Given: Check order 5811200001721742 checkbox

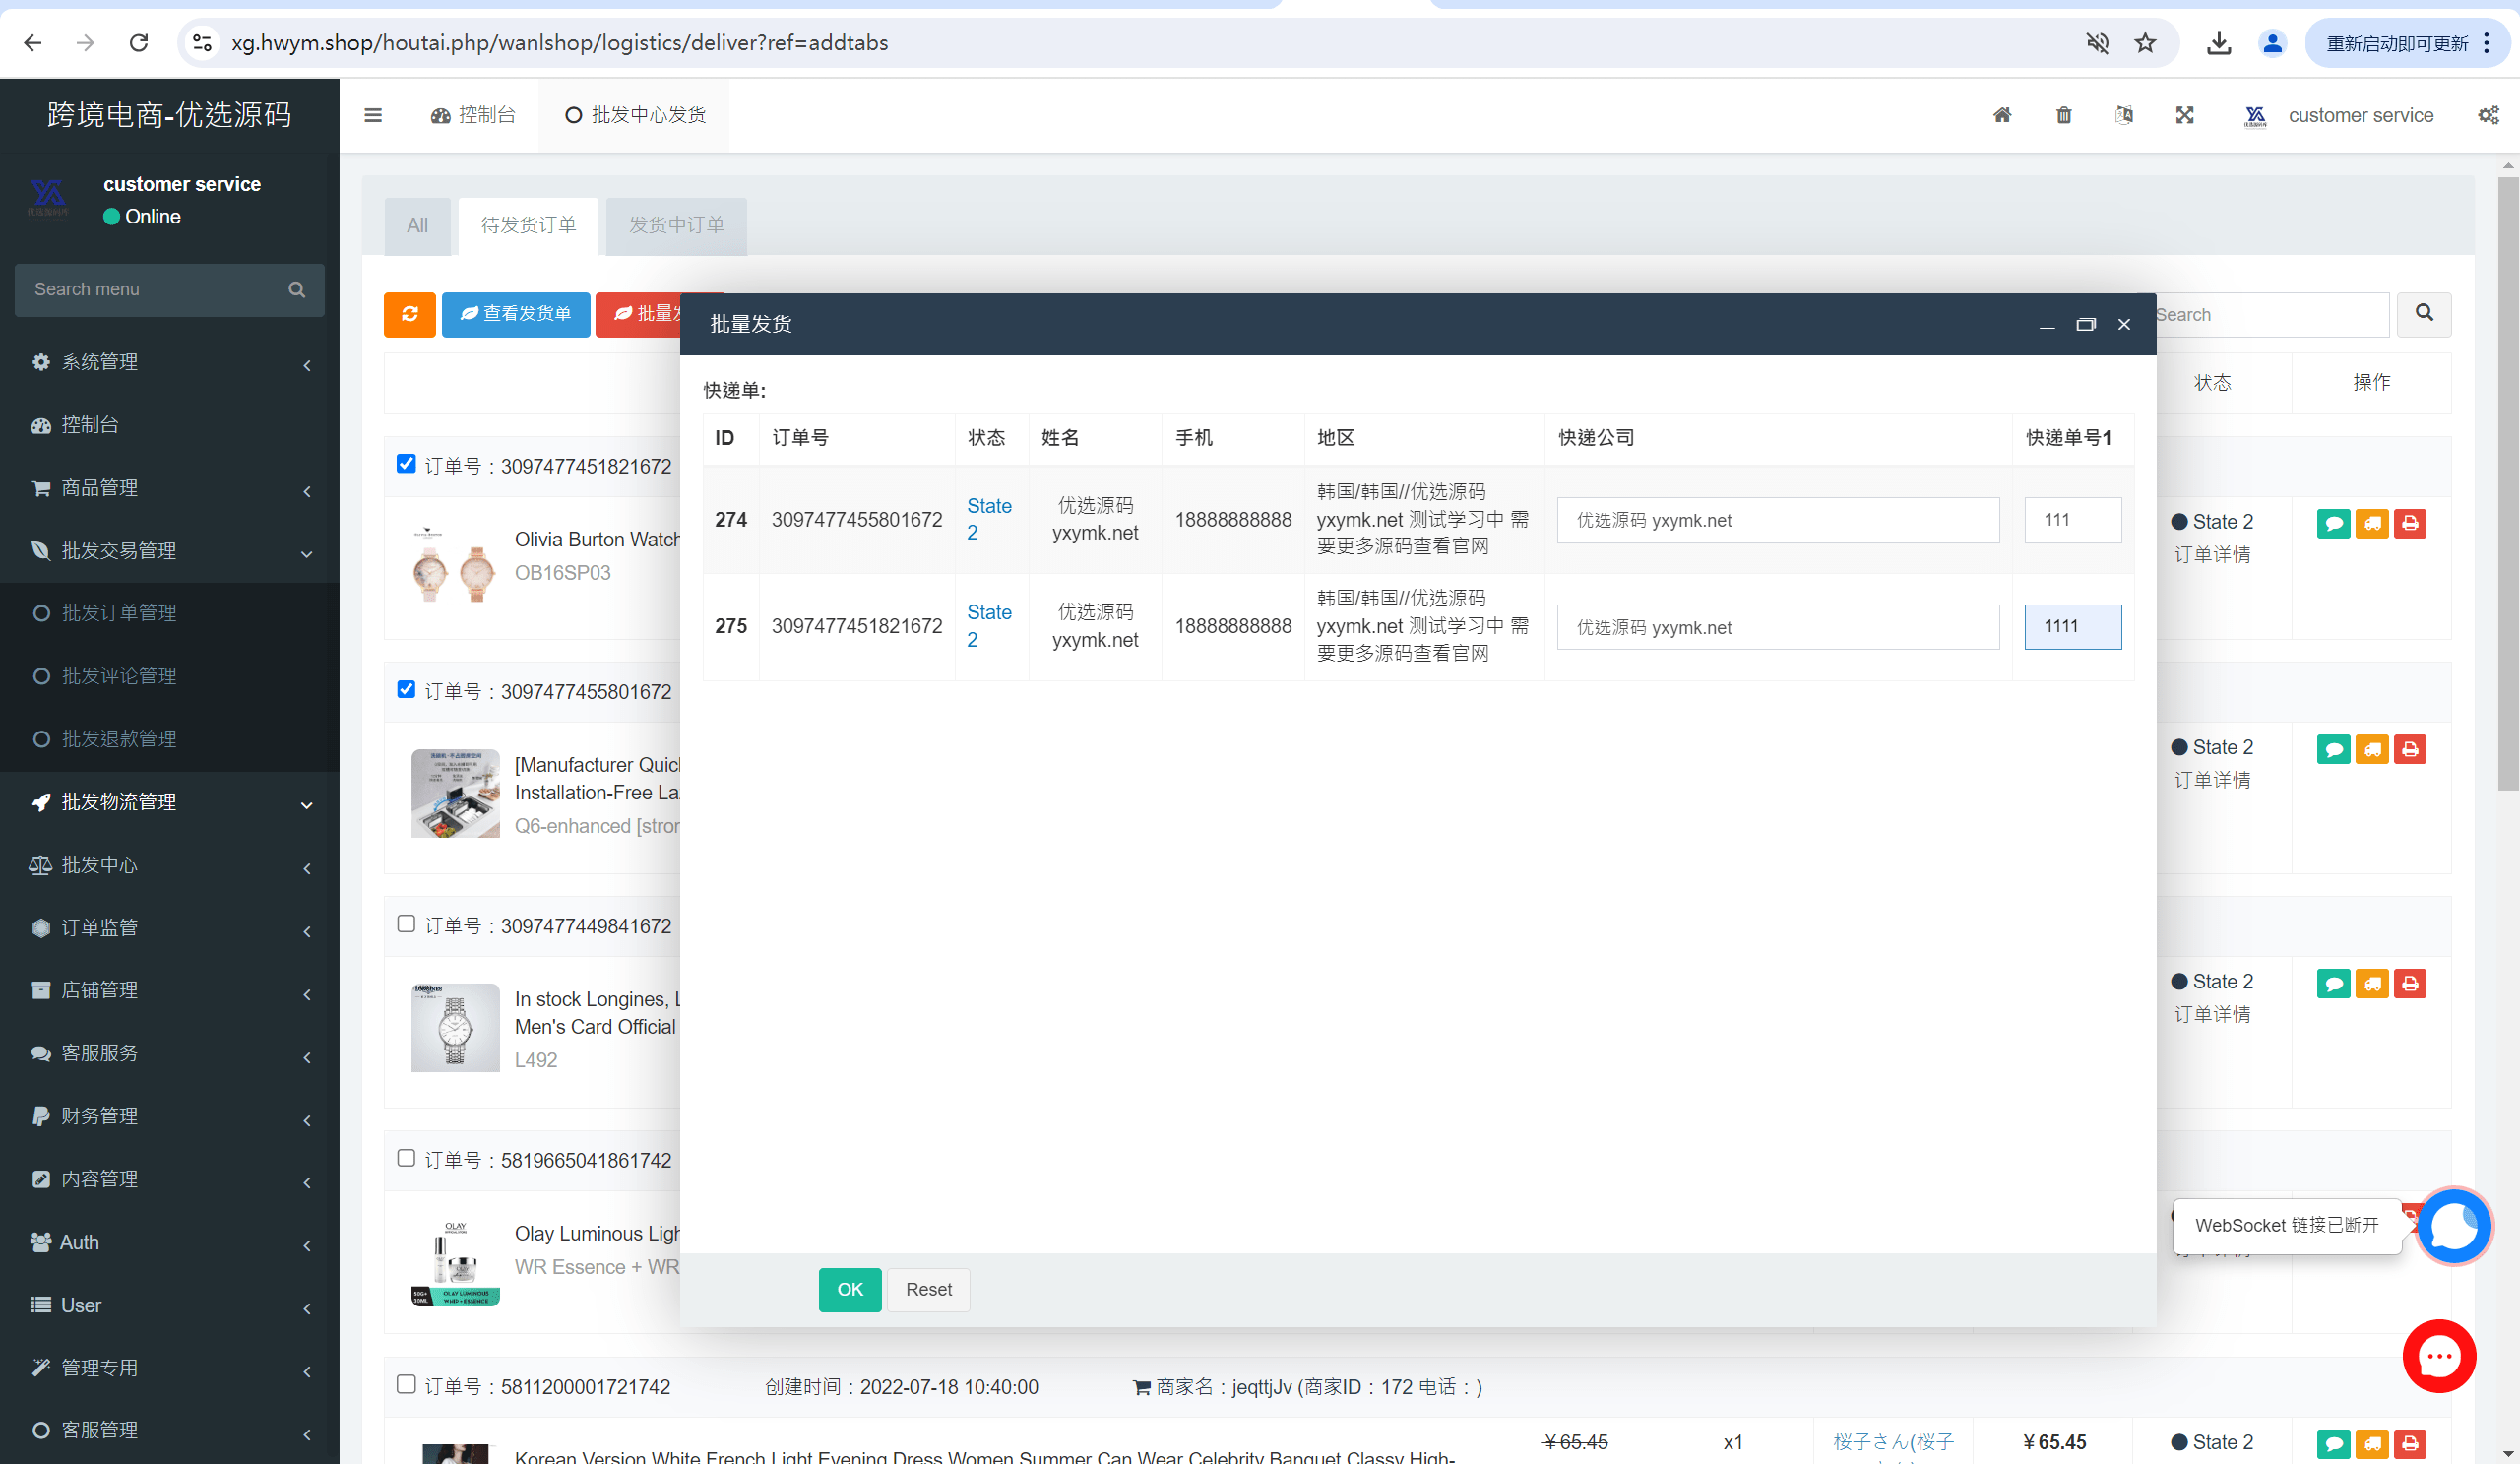Looking at the screenshot, I should pyautogui.click(x=406, y=1384).
